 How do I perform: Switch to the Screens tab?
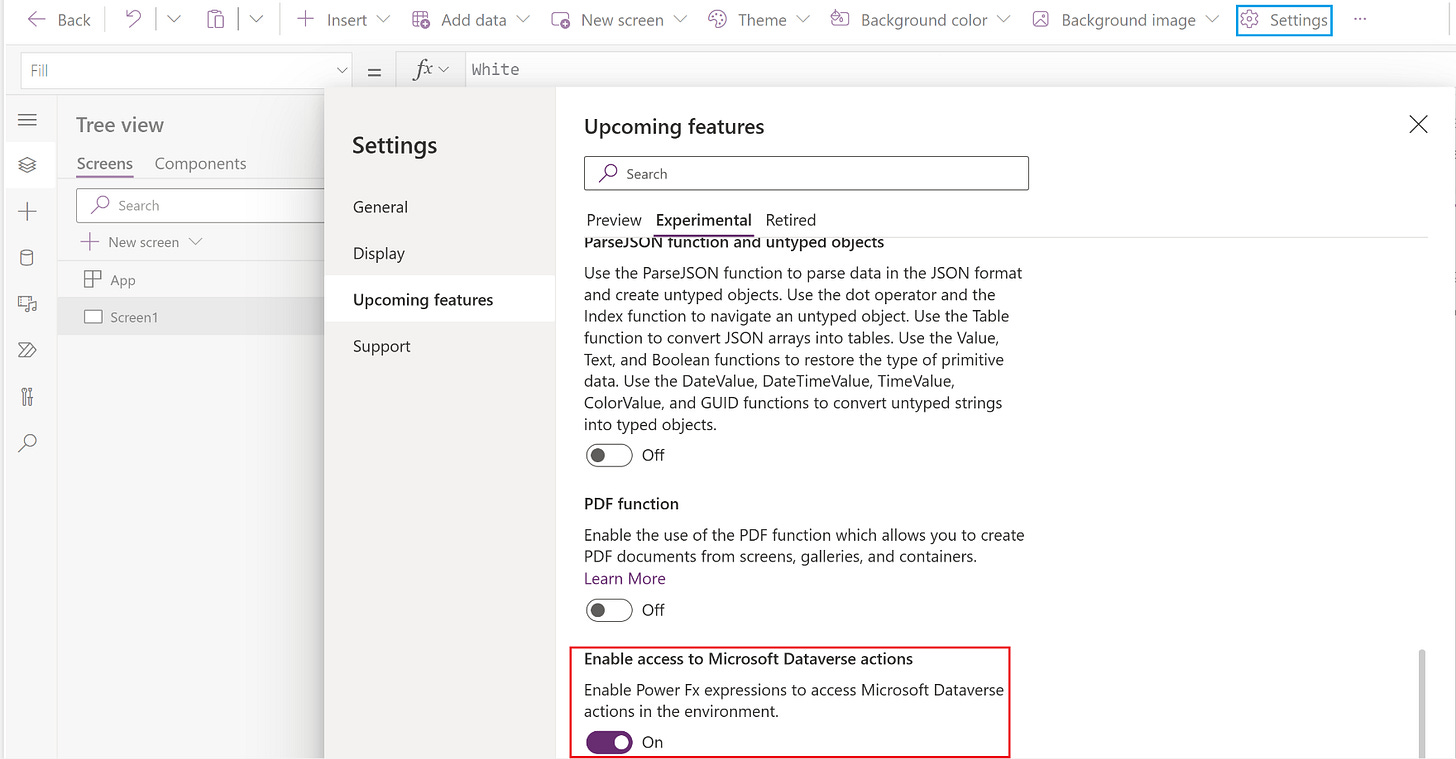click(x=105, y=164)
